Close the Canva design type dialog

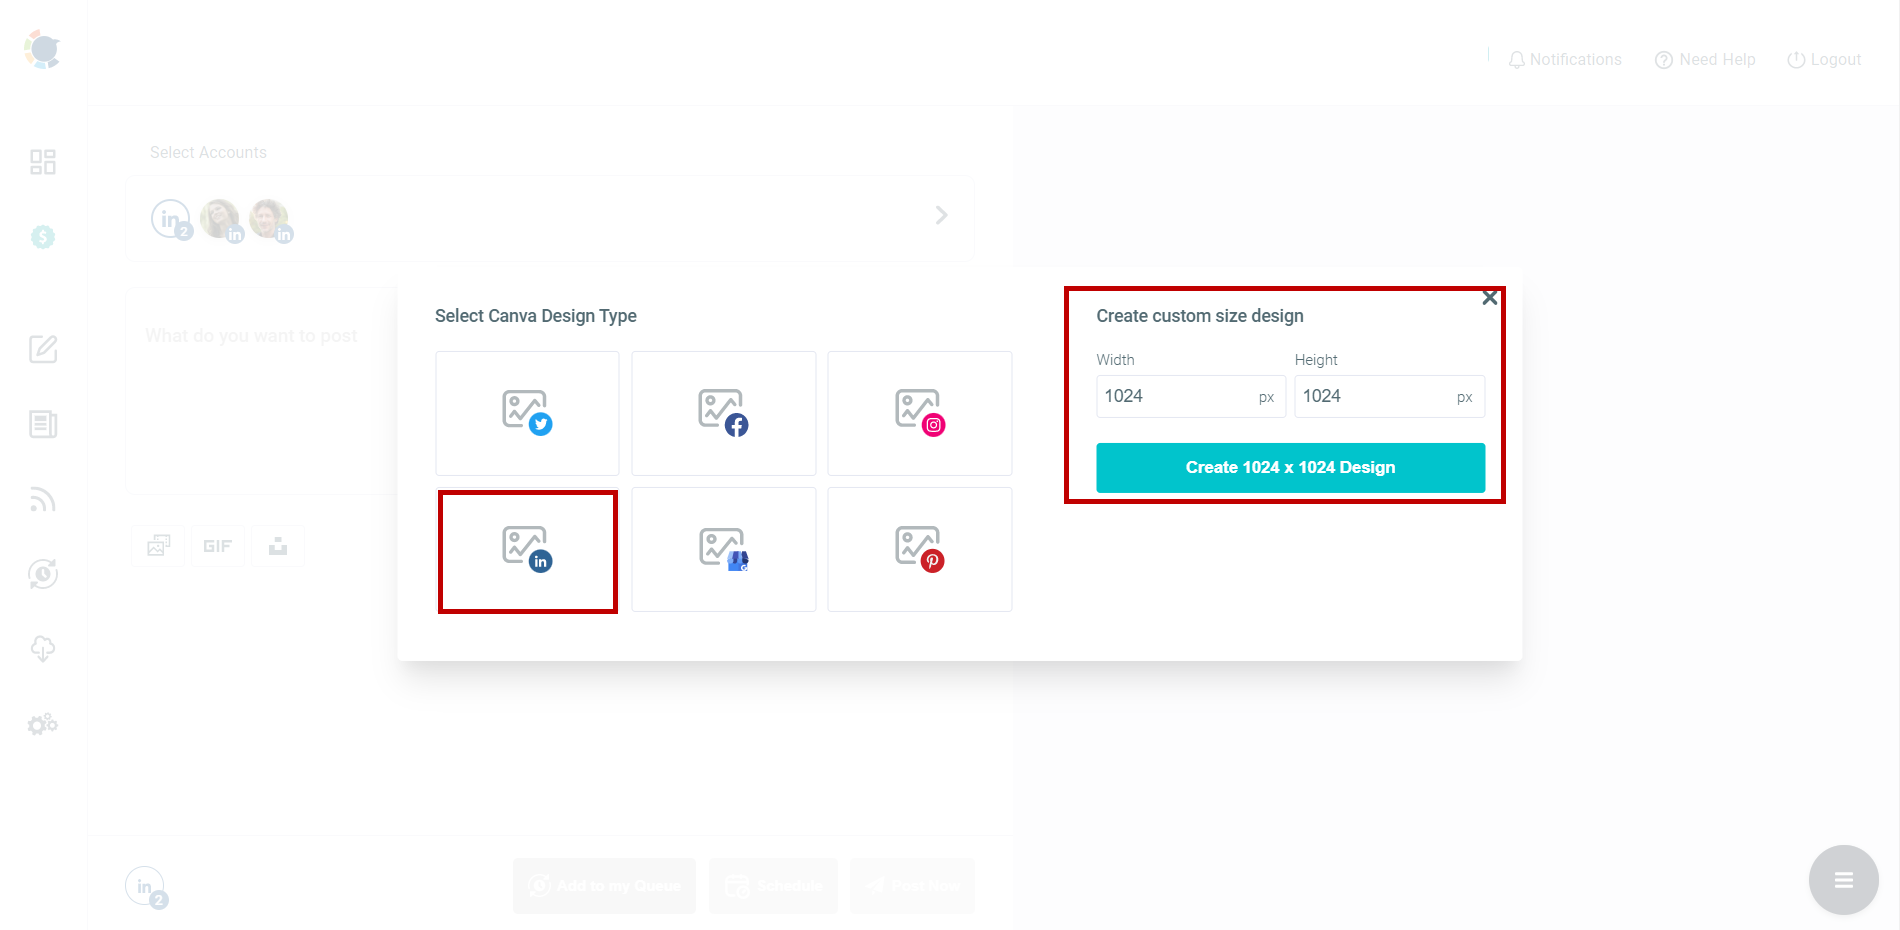click(x=1489, y=297)
